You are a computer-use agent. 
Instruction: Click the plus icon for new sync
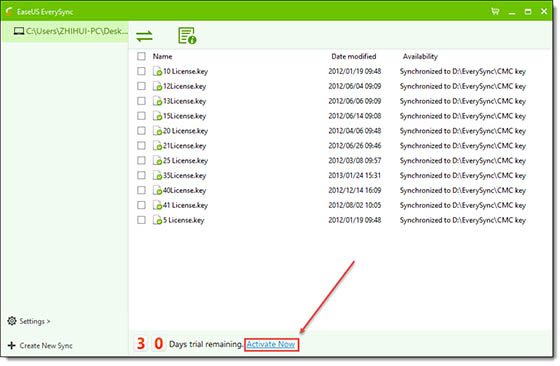click(x=11, y=345)
